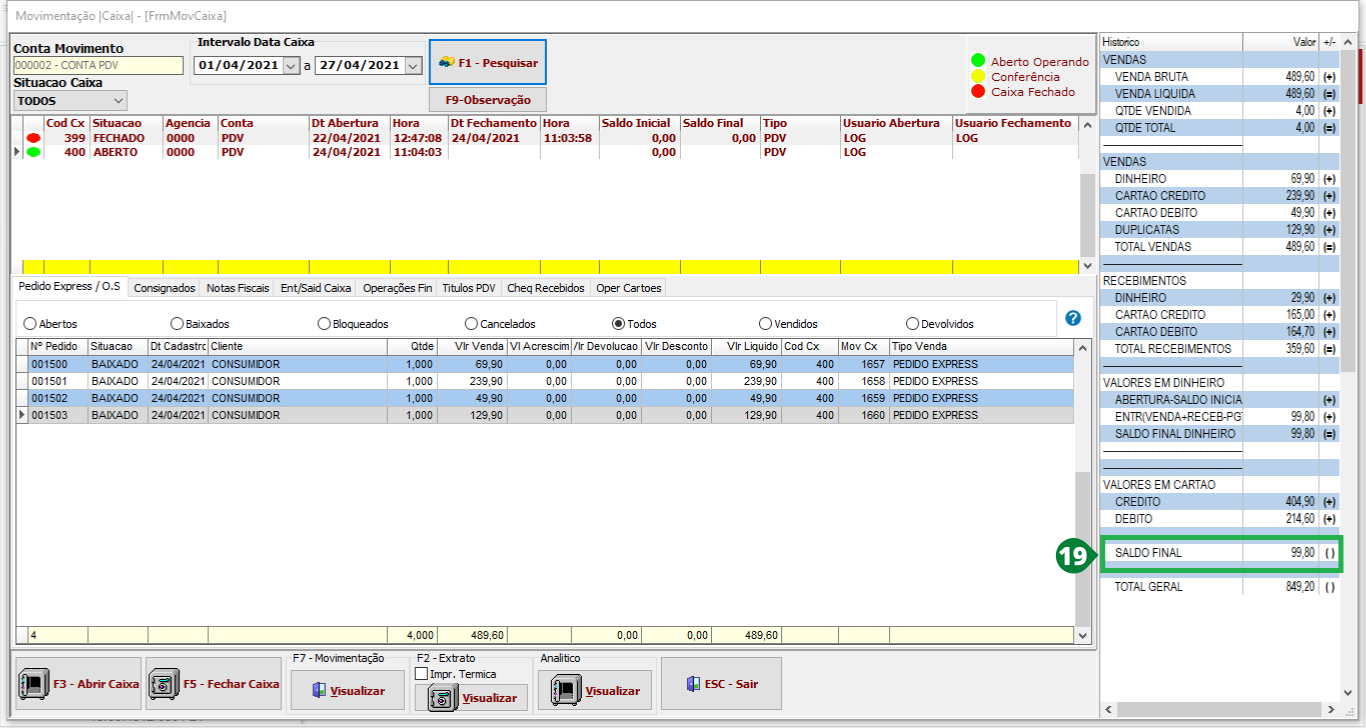Image resolution: width=1366 pixels, height=728 pixels.
Task: Click the blue help question mark icon
Action: (x=1073, y=318)
